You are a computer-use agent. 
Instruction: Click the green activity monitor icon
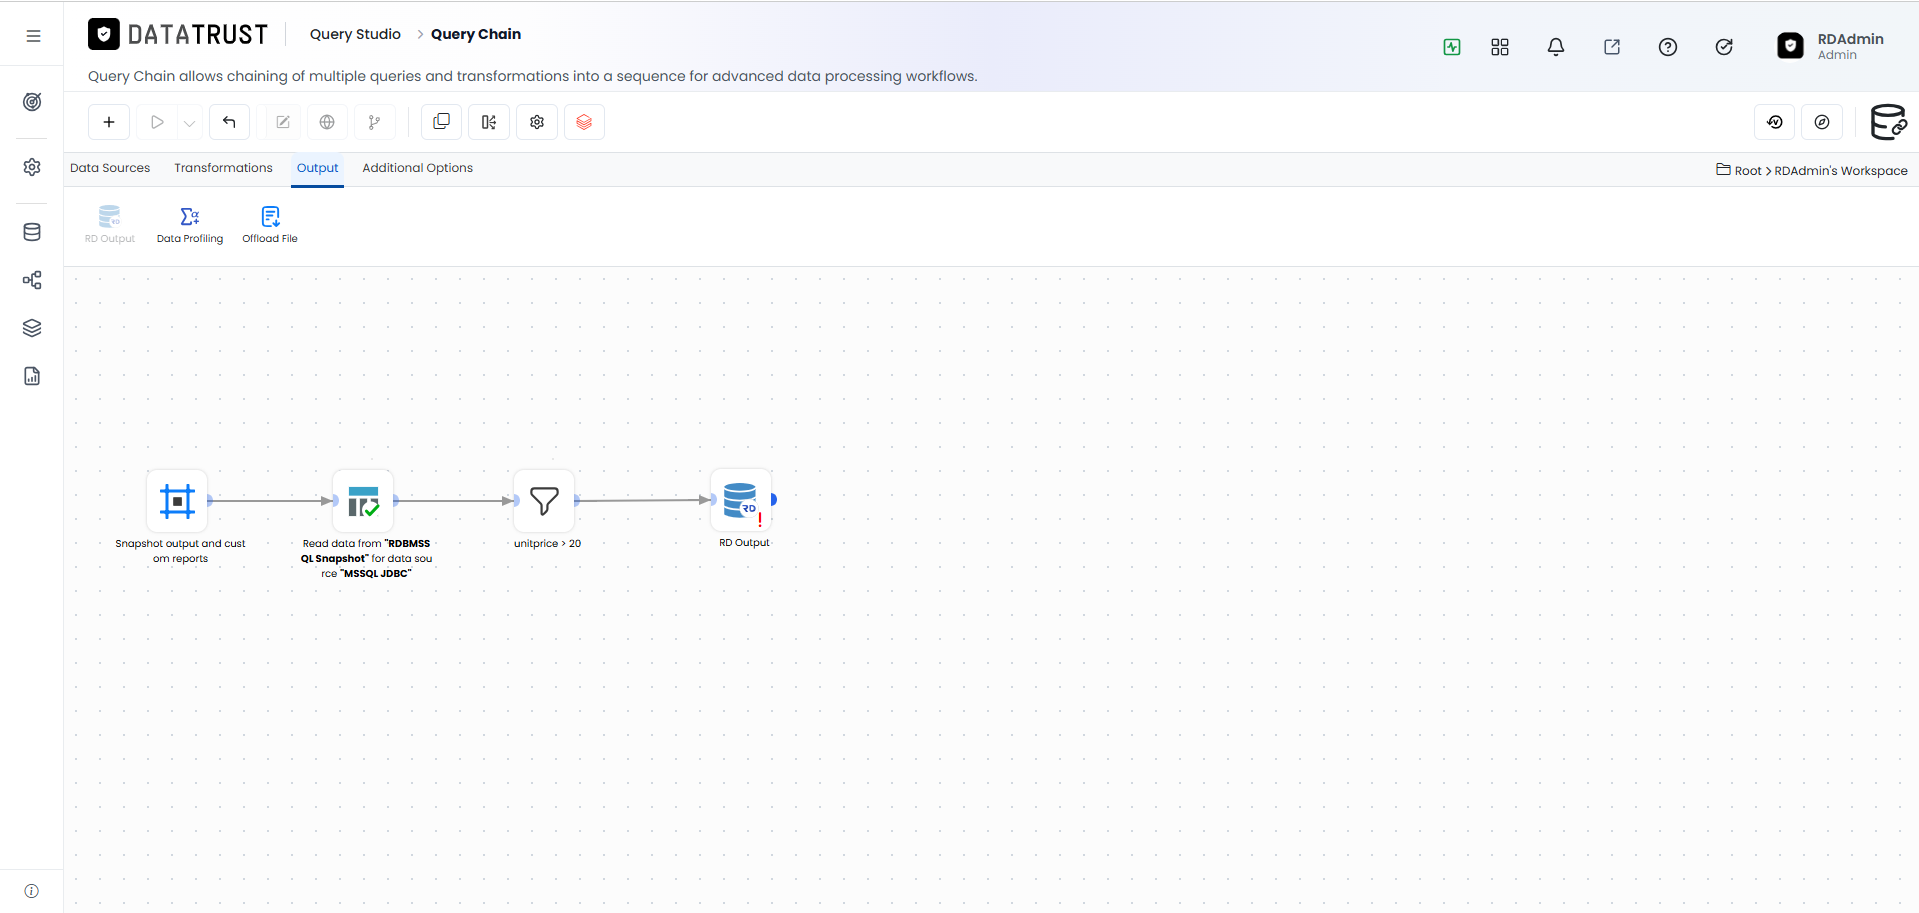[x=1452, y=47]
